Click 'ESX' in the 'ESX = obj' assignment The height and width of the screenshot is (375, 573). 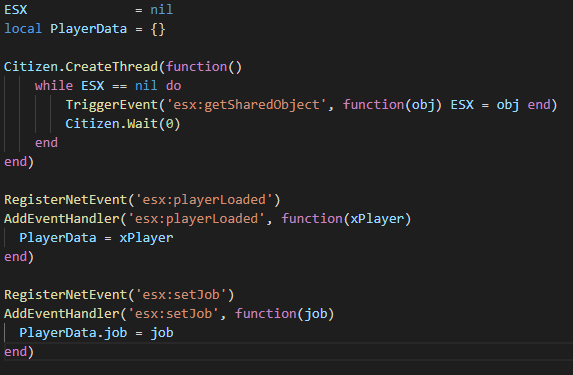click(x=462, y=105)
